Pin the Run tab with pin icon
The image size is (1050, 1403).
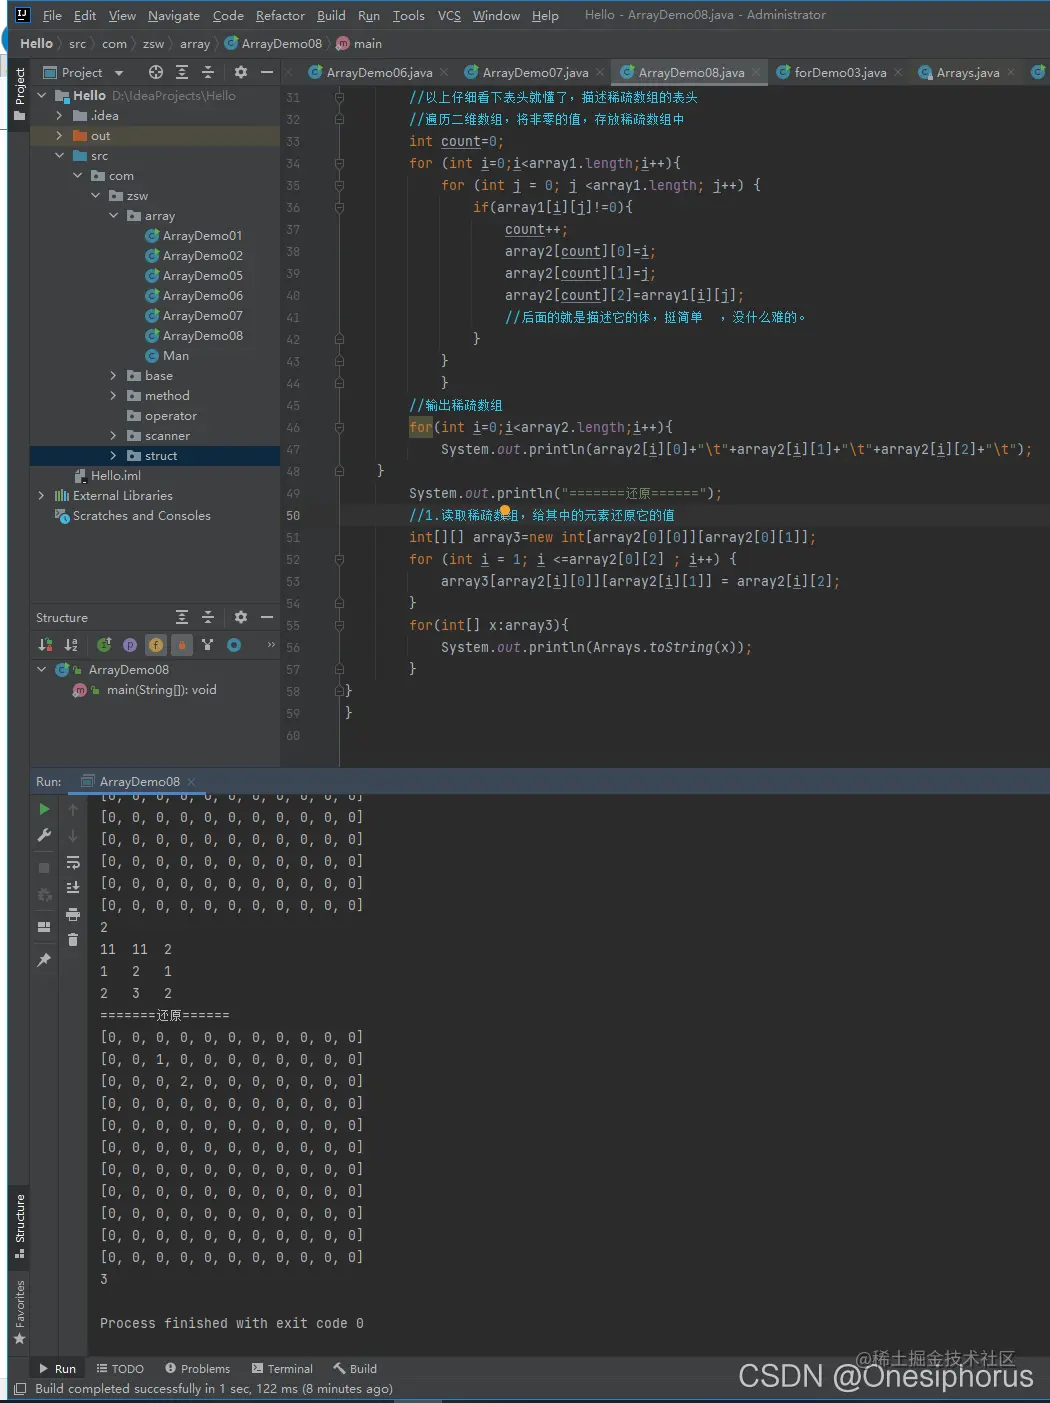point(44,960)
